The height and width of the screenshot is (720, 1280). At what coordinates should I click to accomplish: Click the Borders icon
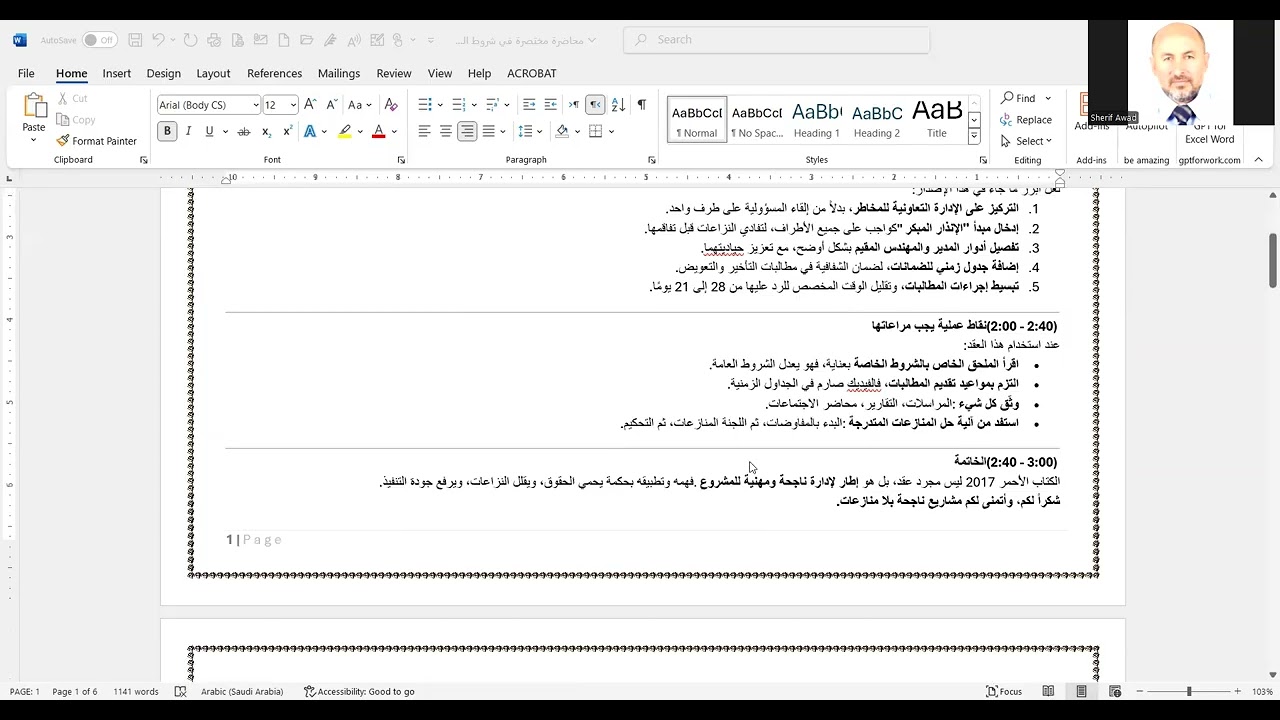point(596,132)
